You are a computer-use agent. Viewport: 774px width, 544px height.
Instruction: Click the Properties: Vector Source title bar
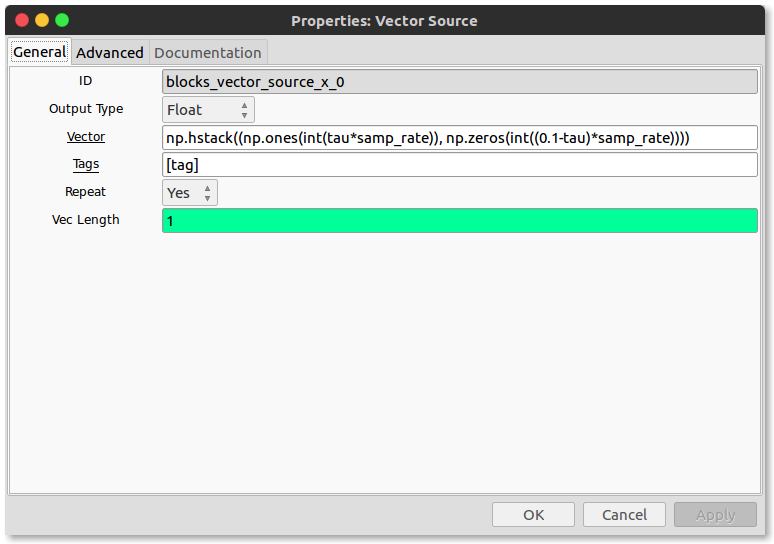click(384, 21)
